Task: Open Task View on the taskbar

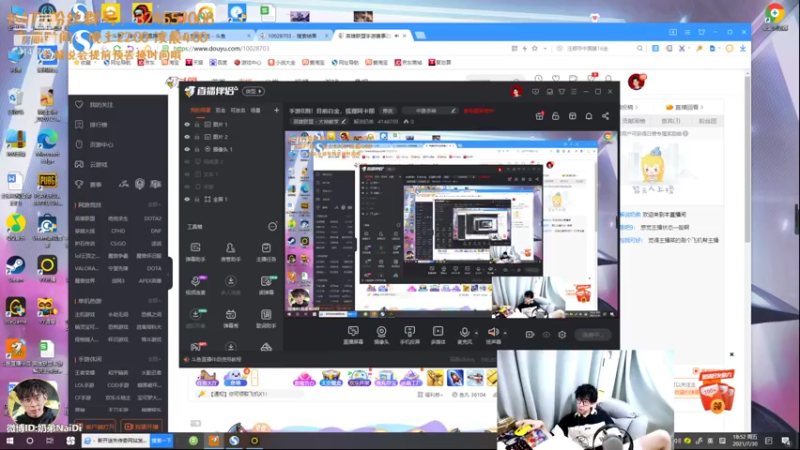Action: pos(49,440)
